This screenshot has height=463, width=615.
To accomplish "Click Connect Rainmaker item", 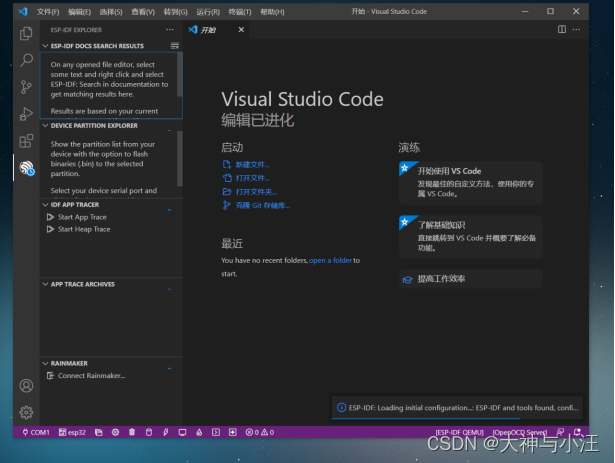I will pyautogui.click(x=91, y=376).
